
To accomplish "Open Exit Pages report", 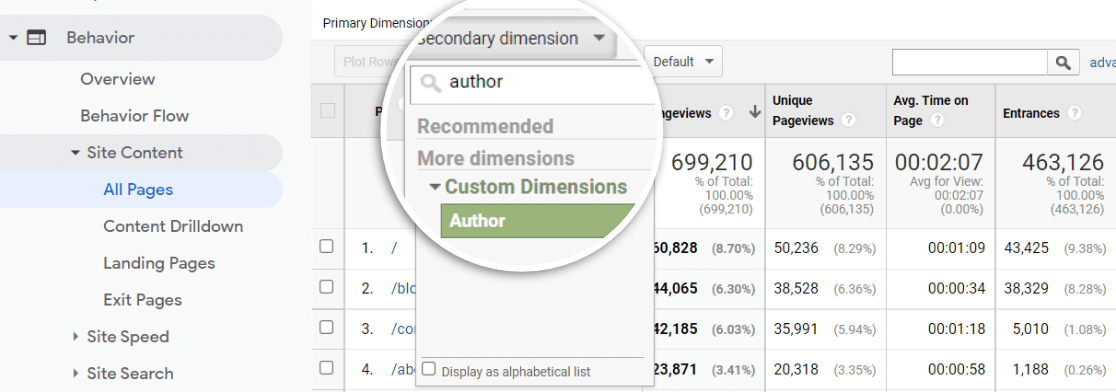I will coord(142,300).
